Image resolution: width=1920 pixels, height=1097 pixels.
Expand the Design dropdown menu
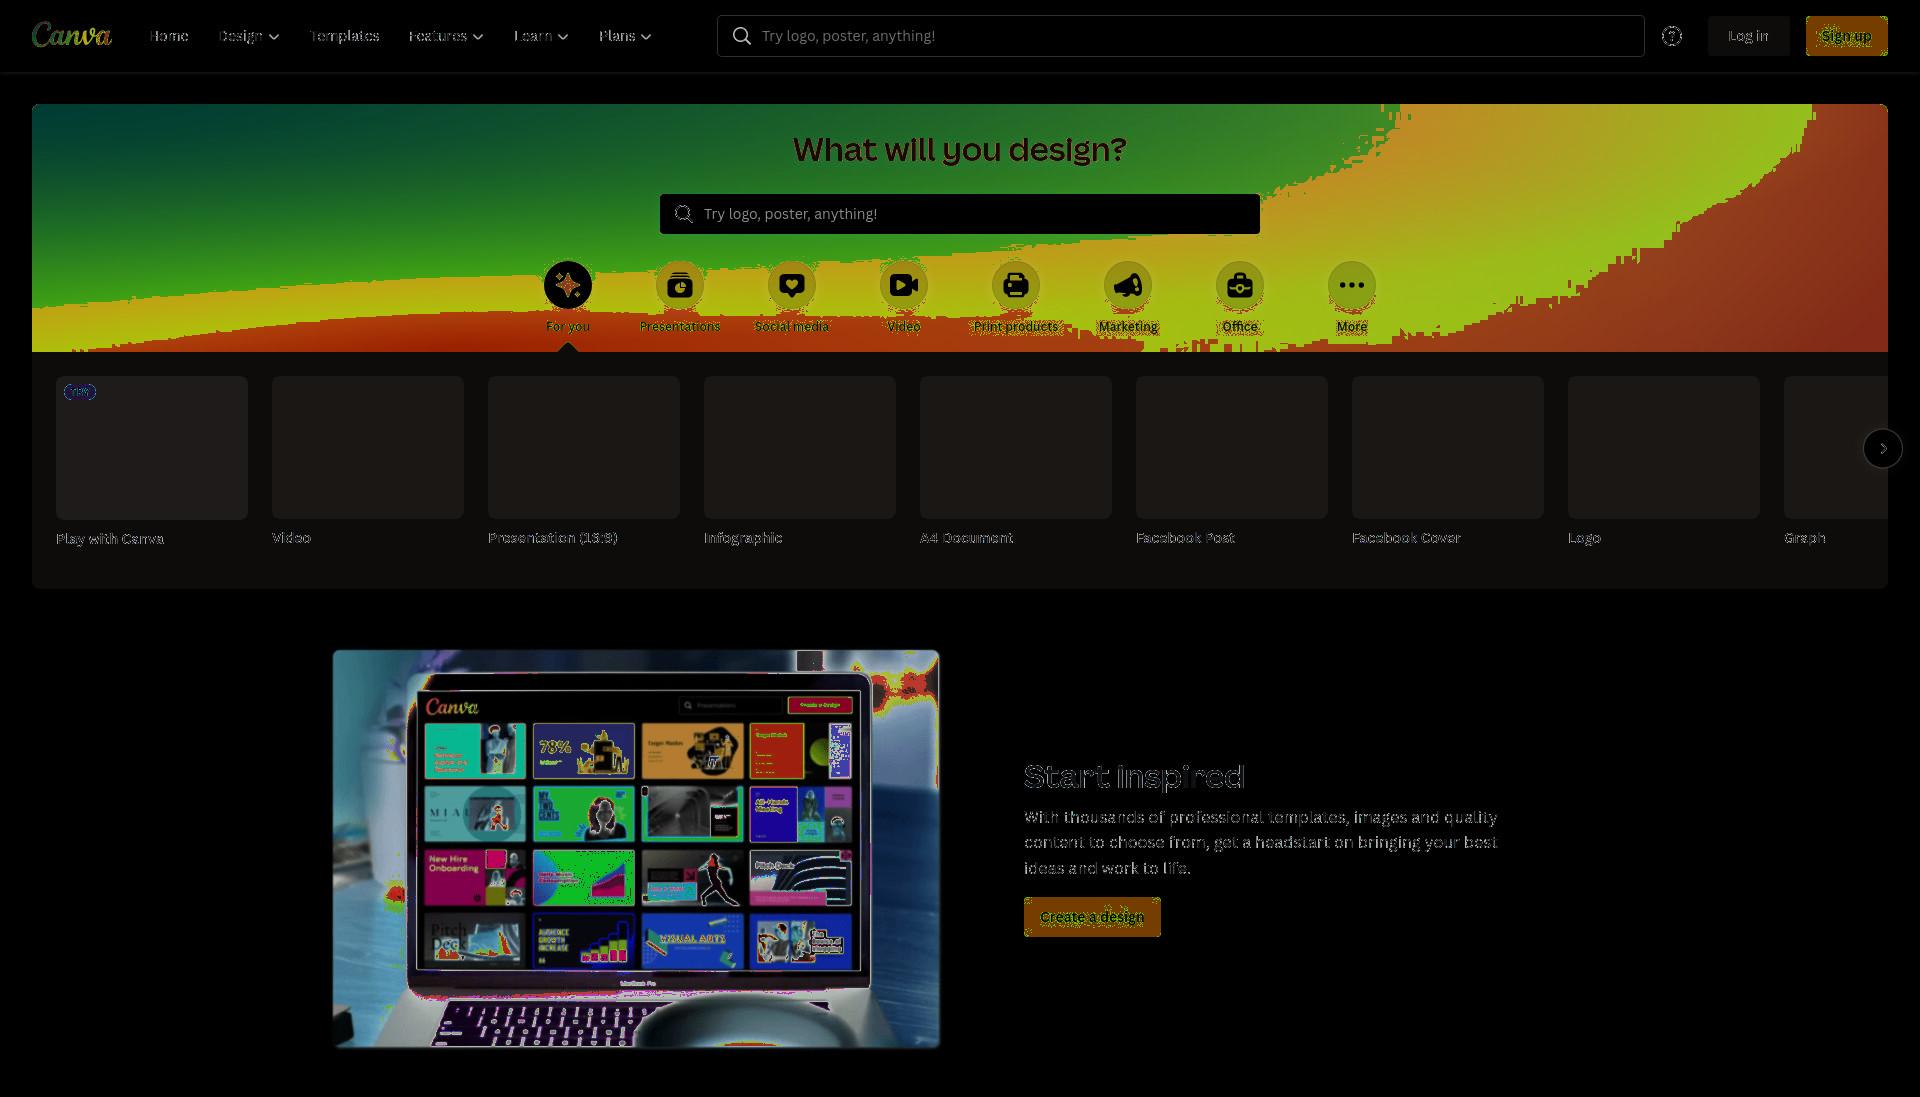coord(249,36)
